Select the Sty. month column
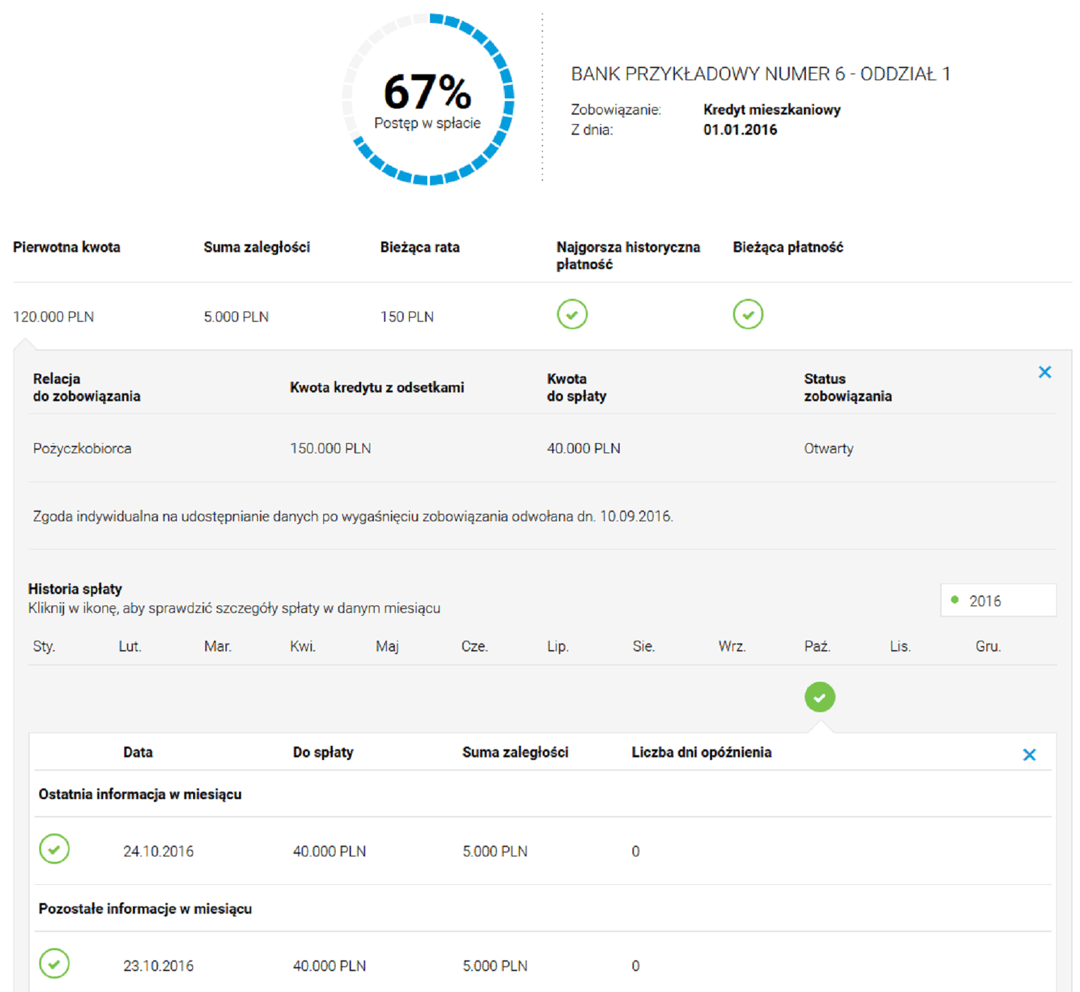 (44, 647)
